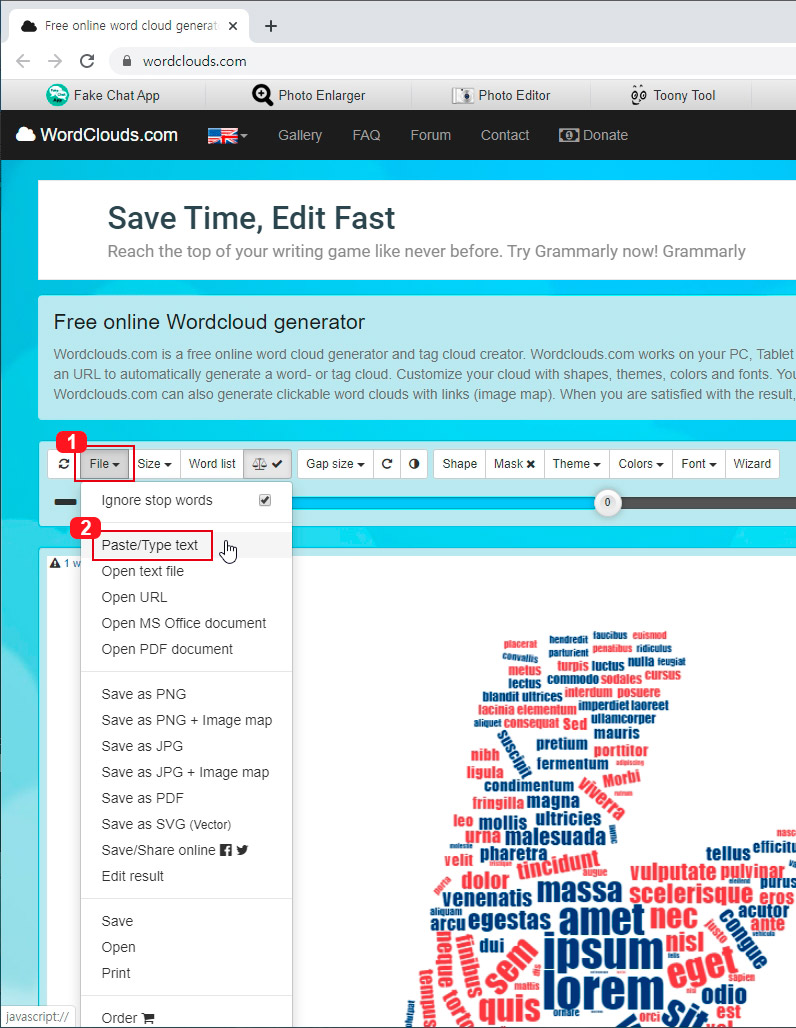Go to the Gallery page

click(x=300, y=135)
